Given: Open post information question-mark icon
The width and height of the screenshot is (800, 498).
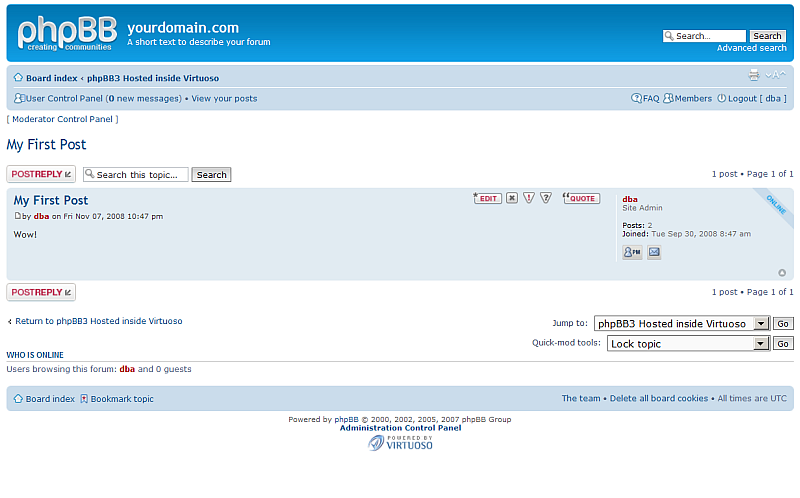Looking at the screenshot, I should (x=546, y=198).
